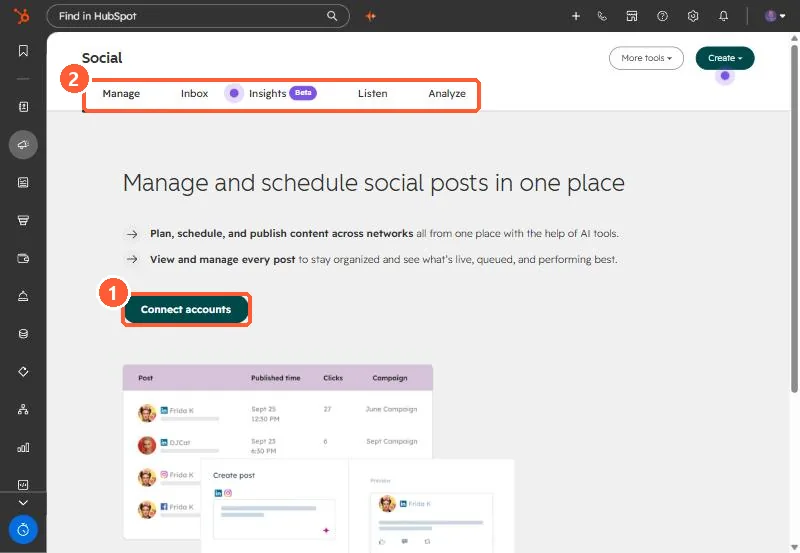
Task: Click the blue stopwatch circle button
Action: point(23,530)
